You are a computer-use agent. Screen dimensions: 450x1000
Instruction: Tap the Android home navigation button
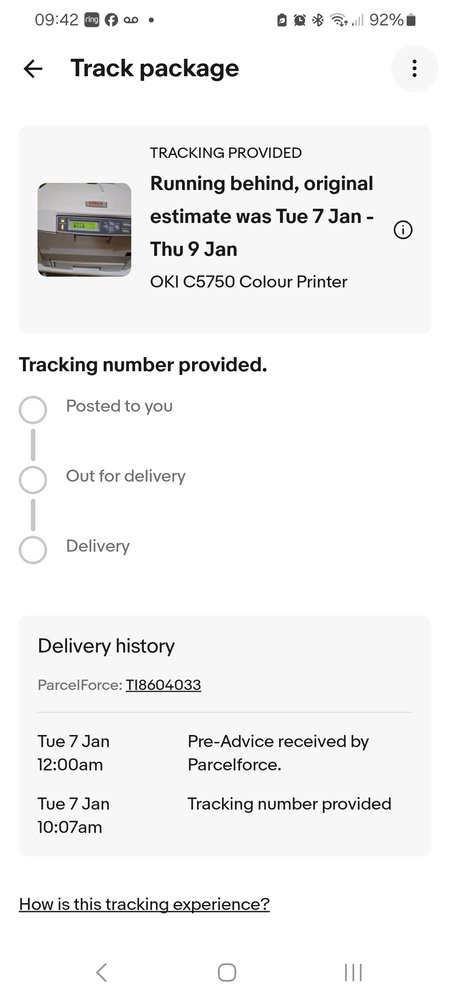(x=227, y=972)
